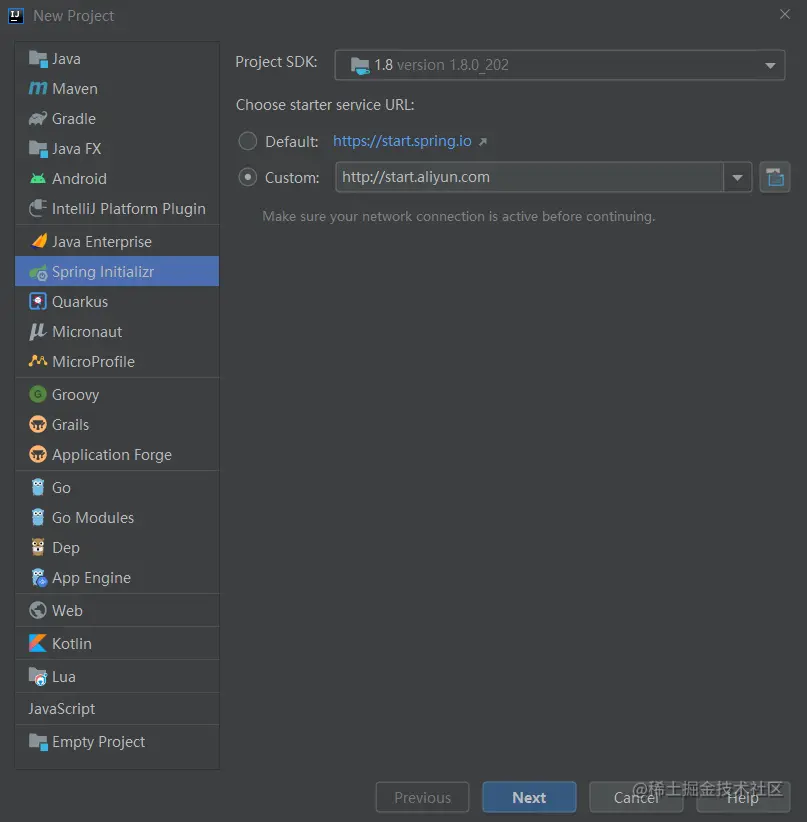Open the https://start.spring.io link
Image resolution: width=807 pixels, height=822 pixels.
click(402, 141)
